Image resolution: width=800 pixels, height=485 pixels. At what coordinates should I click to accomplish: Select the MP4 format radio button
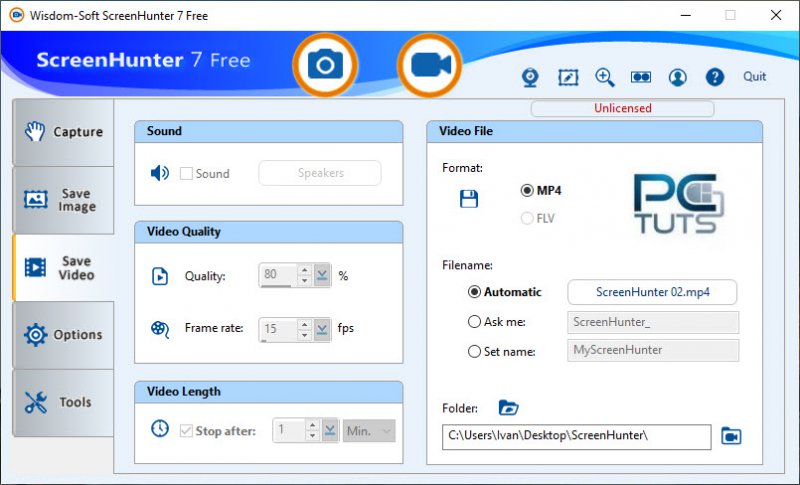click(527, 190)
